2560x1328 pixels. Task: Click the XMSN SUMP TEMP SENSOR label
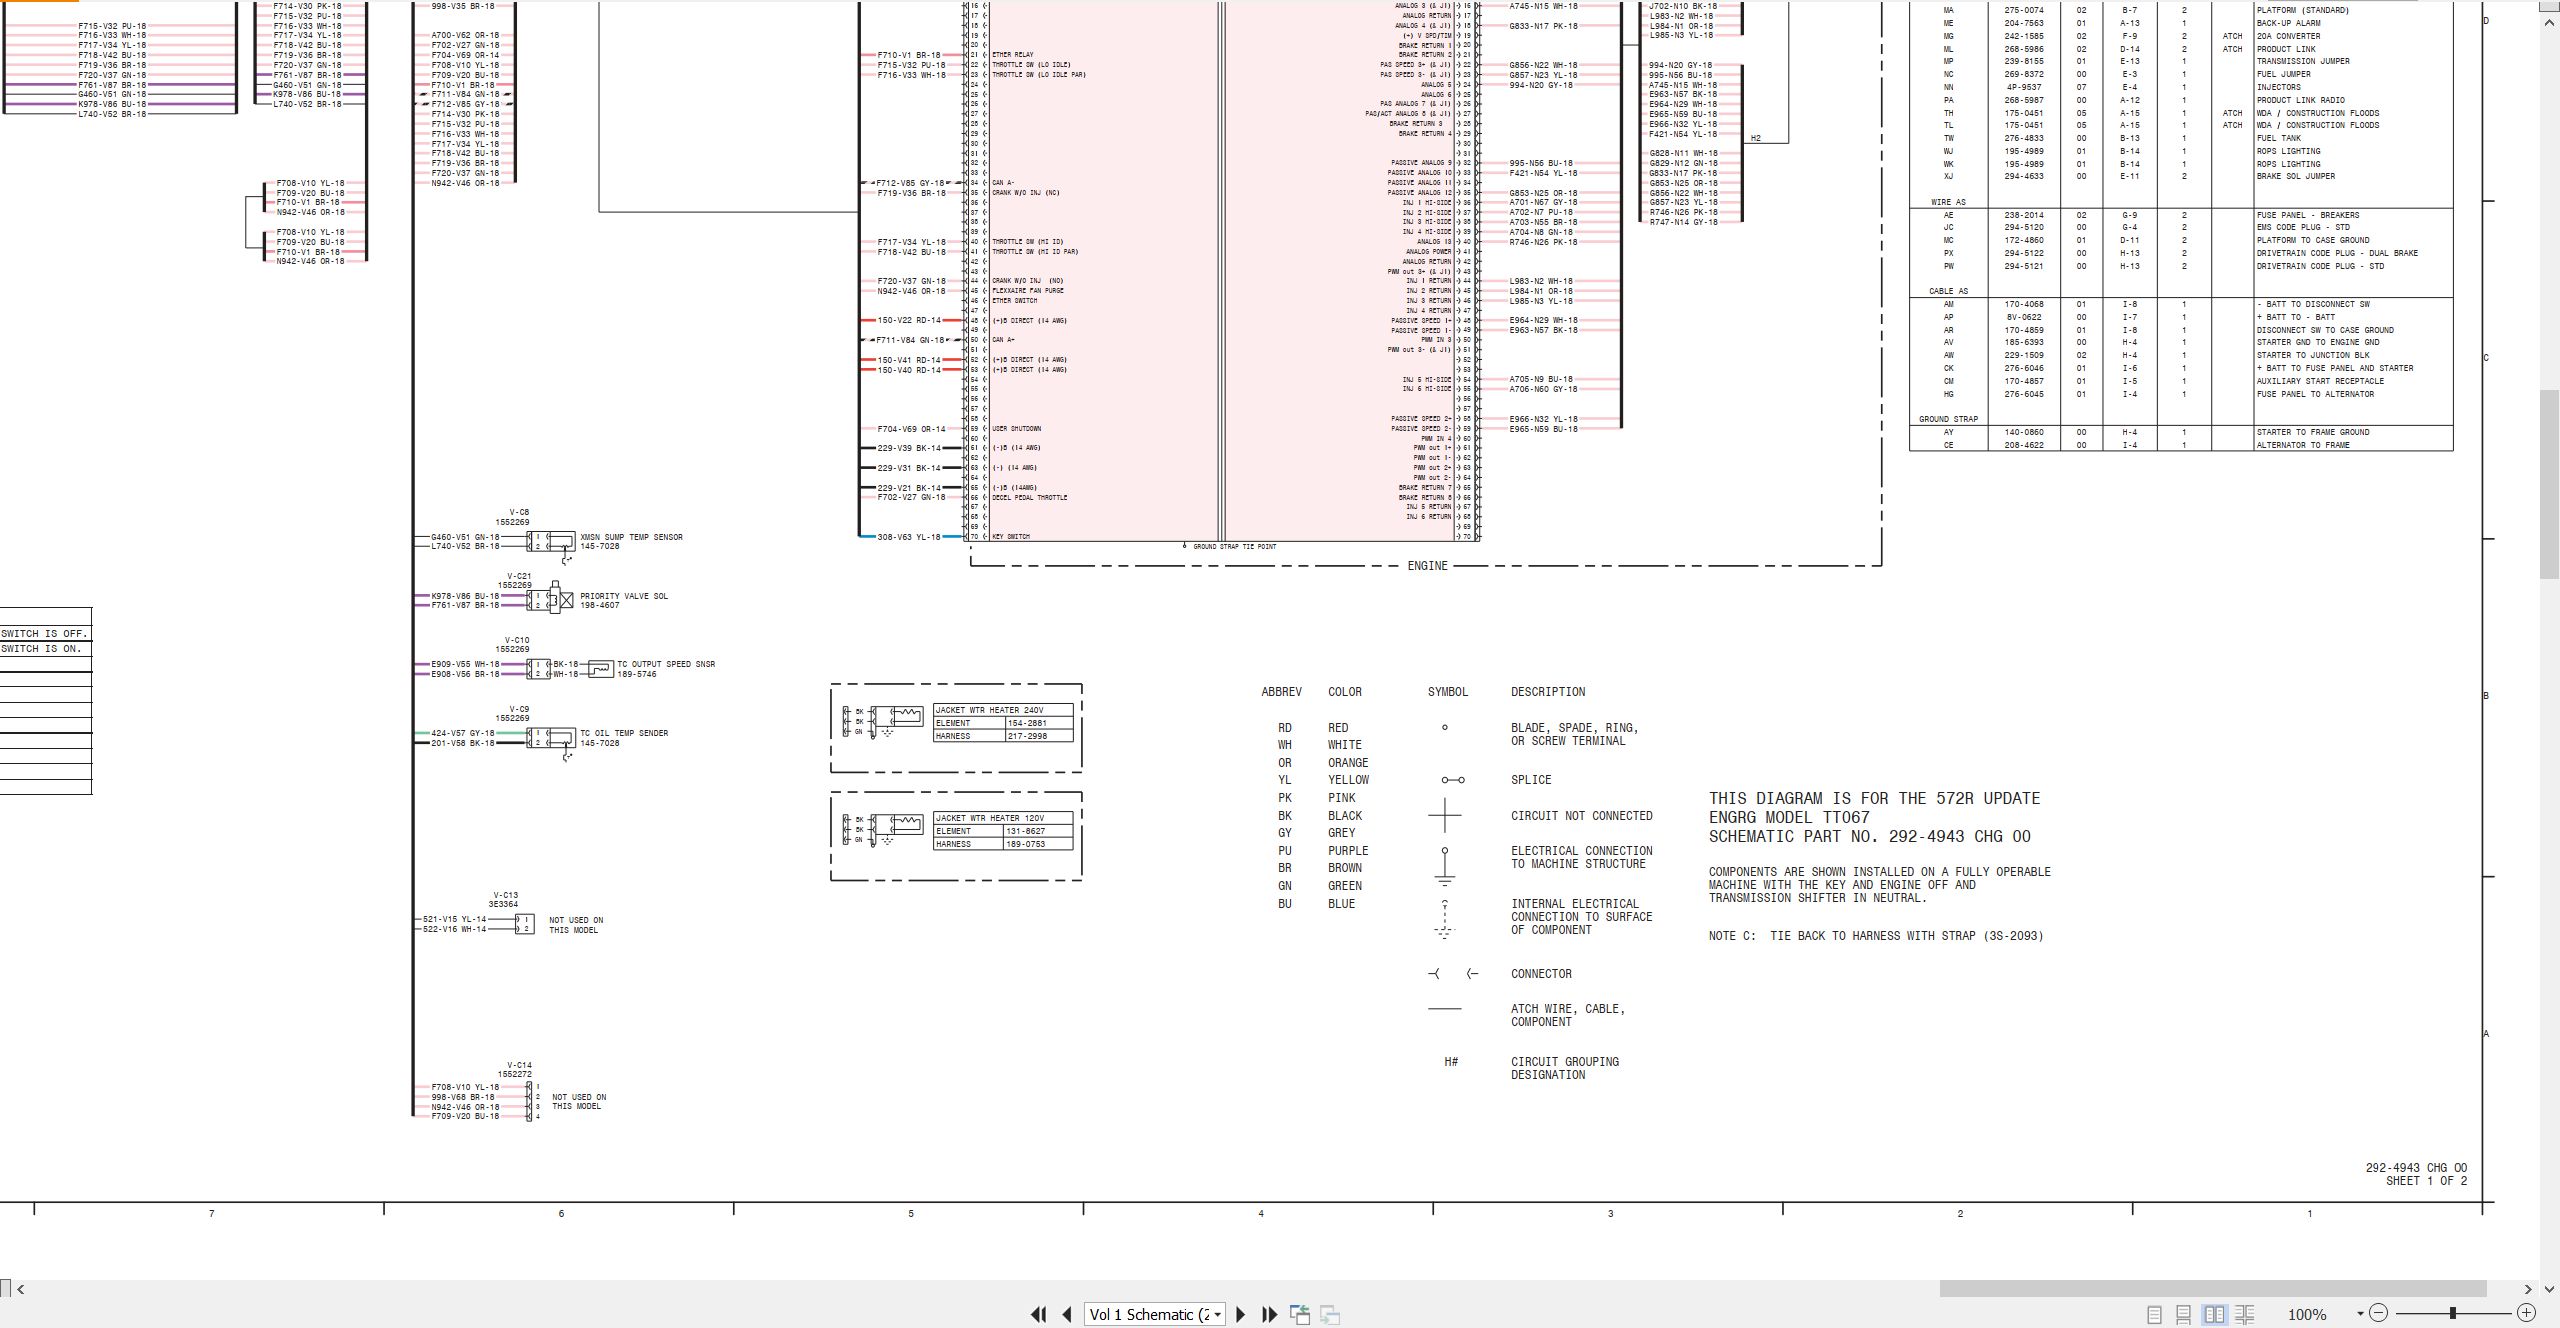pos(631,537)
